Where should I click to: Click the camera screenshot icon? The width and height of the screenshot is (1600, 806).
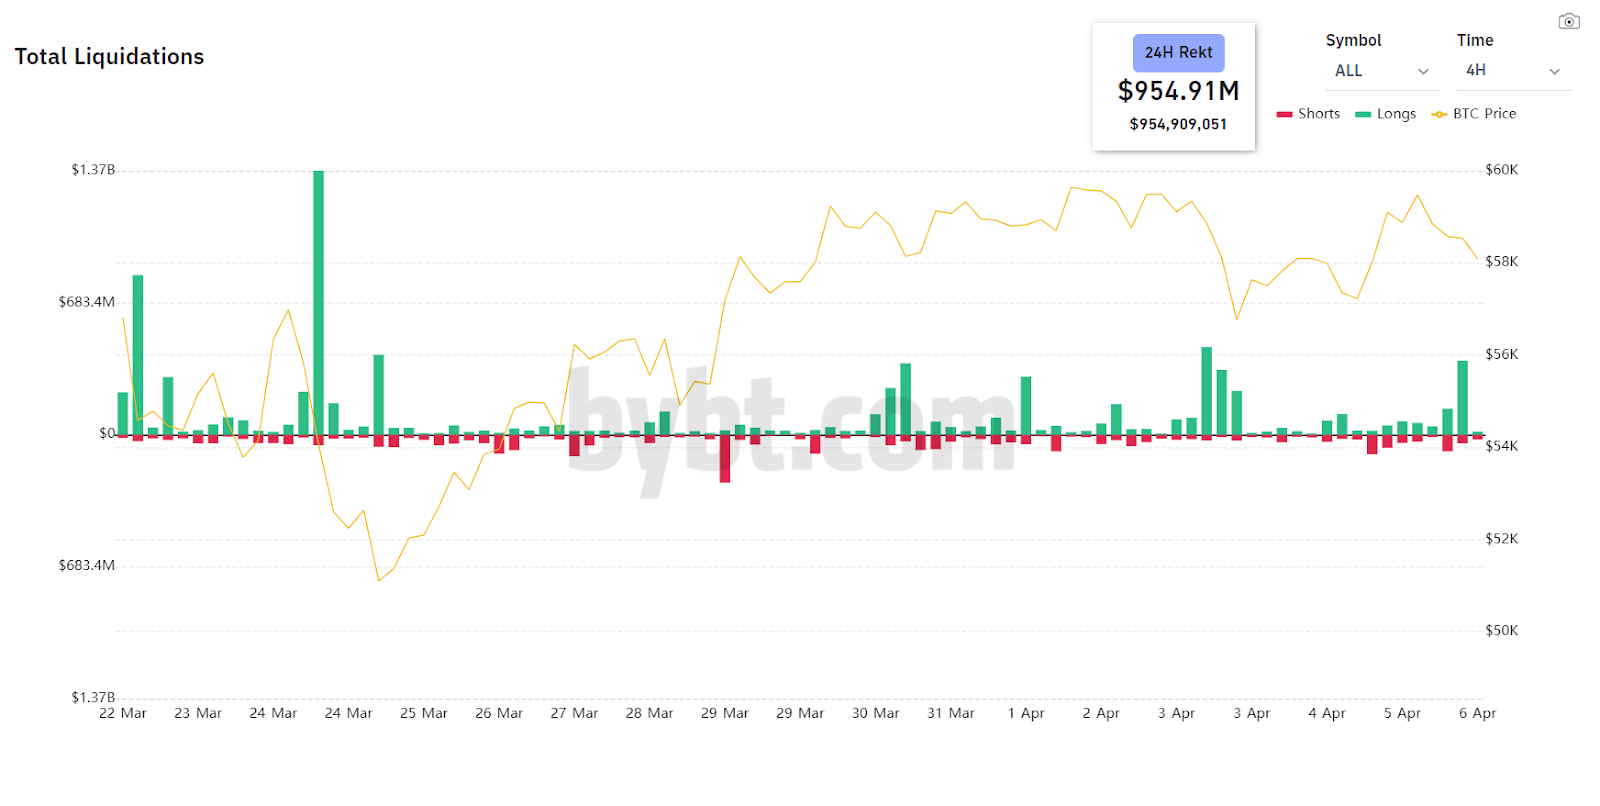tap(1569, 21)
